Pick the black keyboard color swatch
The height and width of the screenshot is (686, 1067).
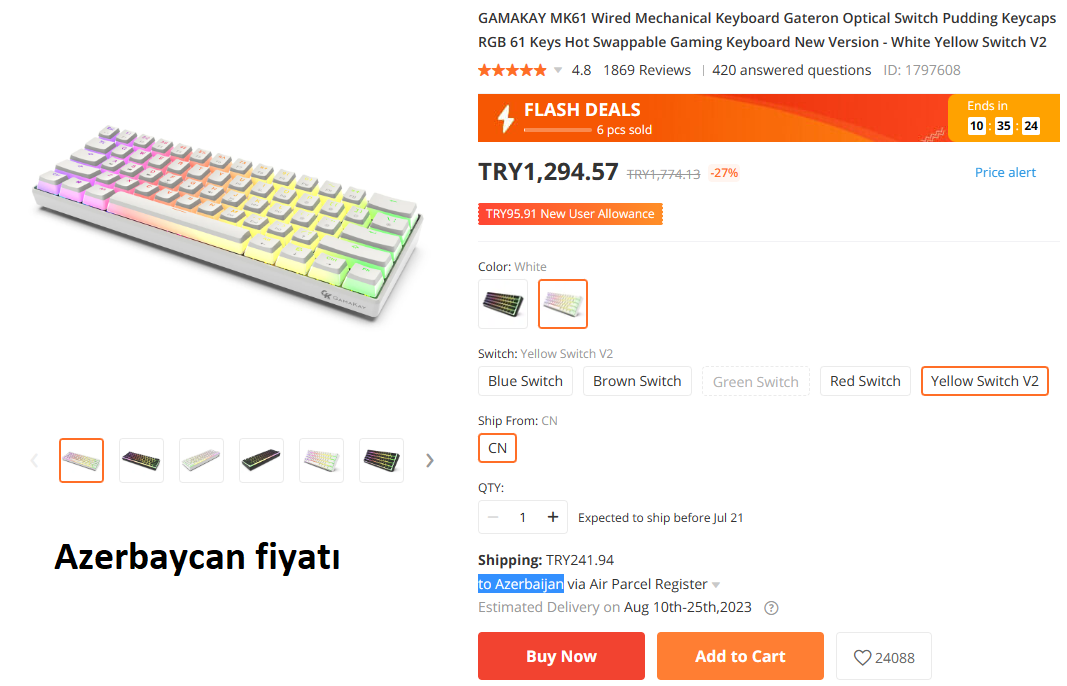503,304
